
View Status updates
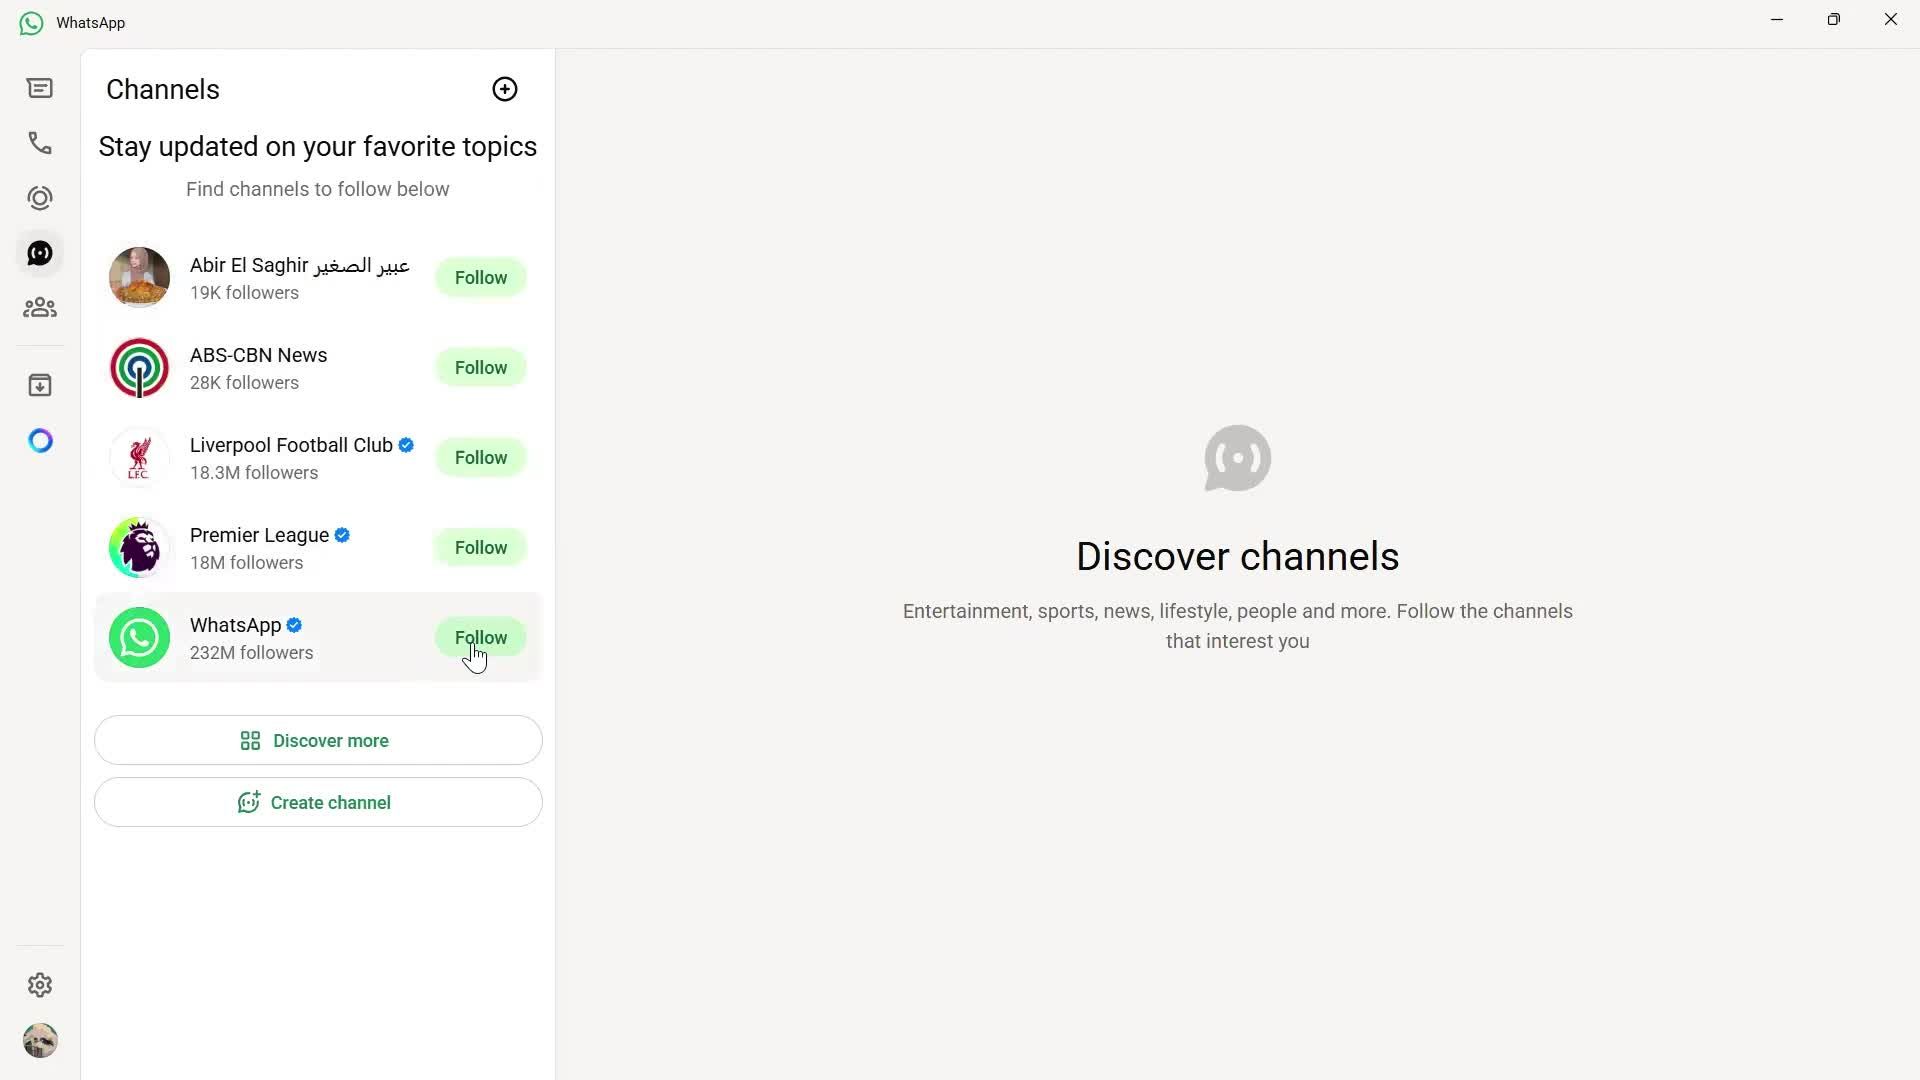39,197
